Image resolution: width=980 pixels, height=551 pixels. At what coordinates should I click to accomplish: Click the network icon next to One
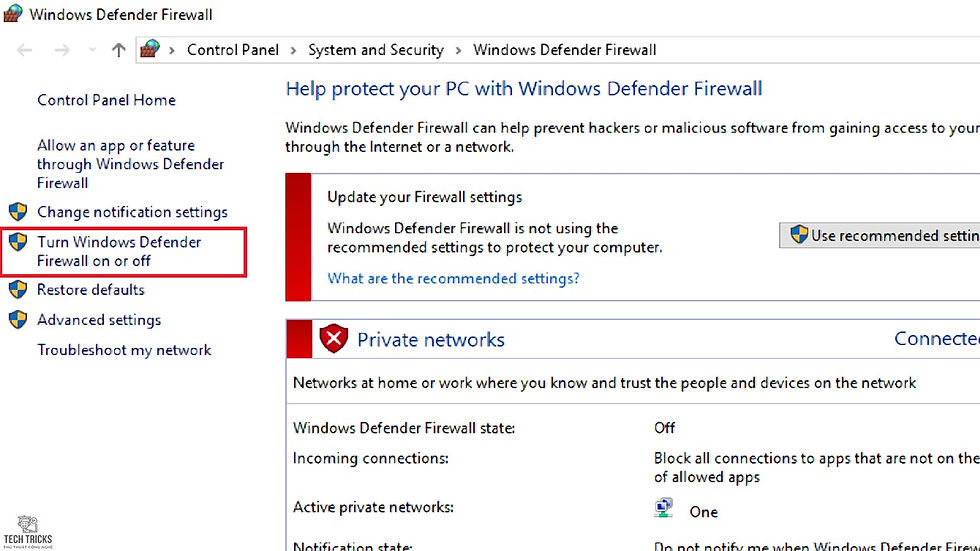664,508
